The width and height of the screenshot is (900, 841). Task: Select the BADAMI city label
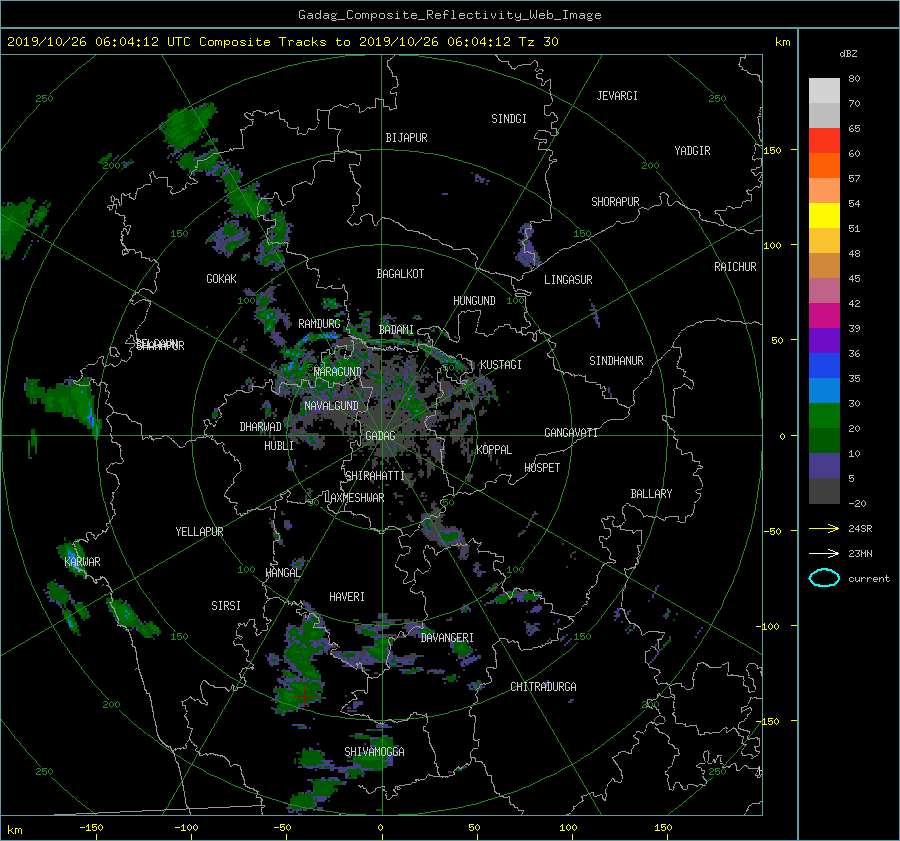(396, 330)
